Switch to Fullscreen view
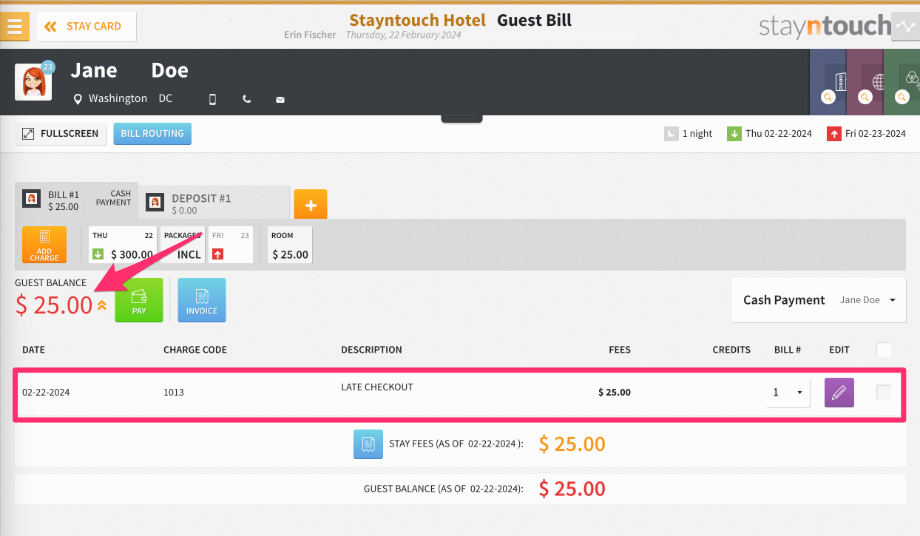The width and height of the screenshot is (920, 536). [61, 134]
